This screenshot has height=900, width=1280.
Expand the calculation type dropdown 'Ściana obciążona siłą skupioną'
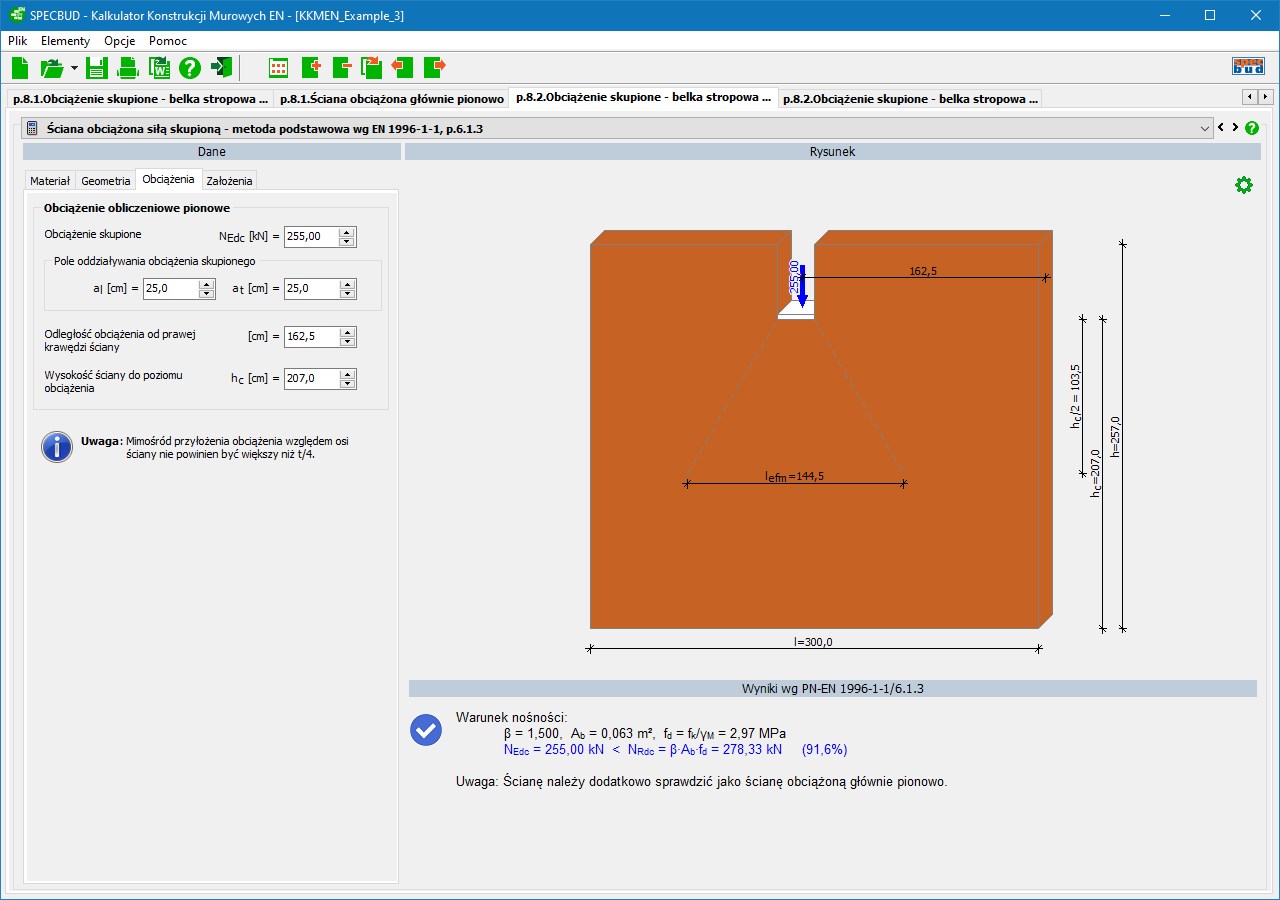pos(1204,128)
